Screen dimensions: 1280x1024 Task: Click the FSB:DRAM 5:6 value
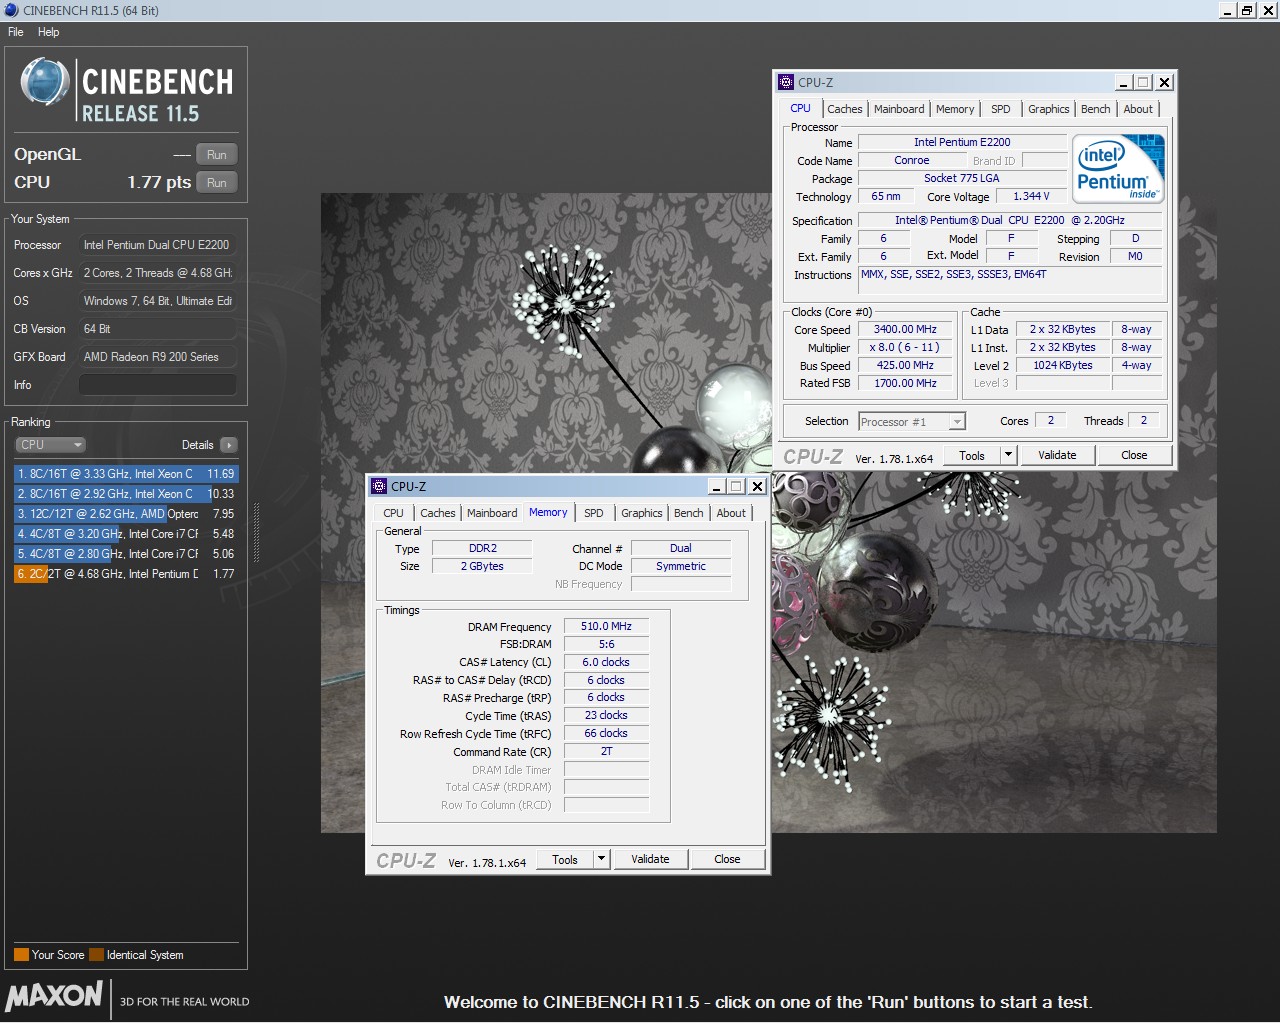click(606, 645)
